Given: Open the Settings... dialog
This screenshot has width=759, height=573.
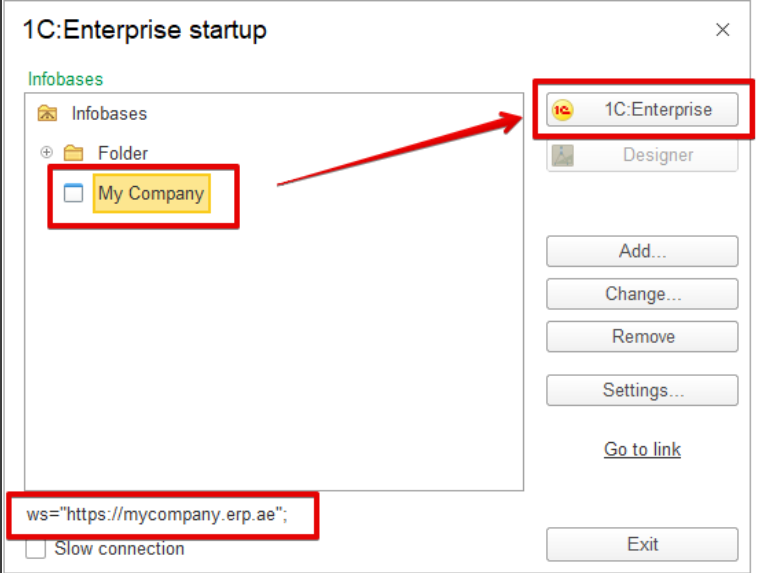Looking at the screenshot, I should [642, 390].
